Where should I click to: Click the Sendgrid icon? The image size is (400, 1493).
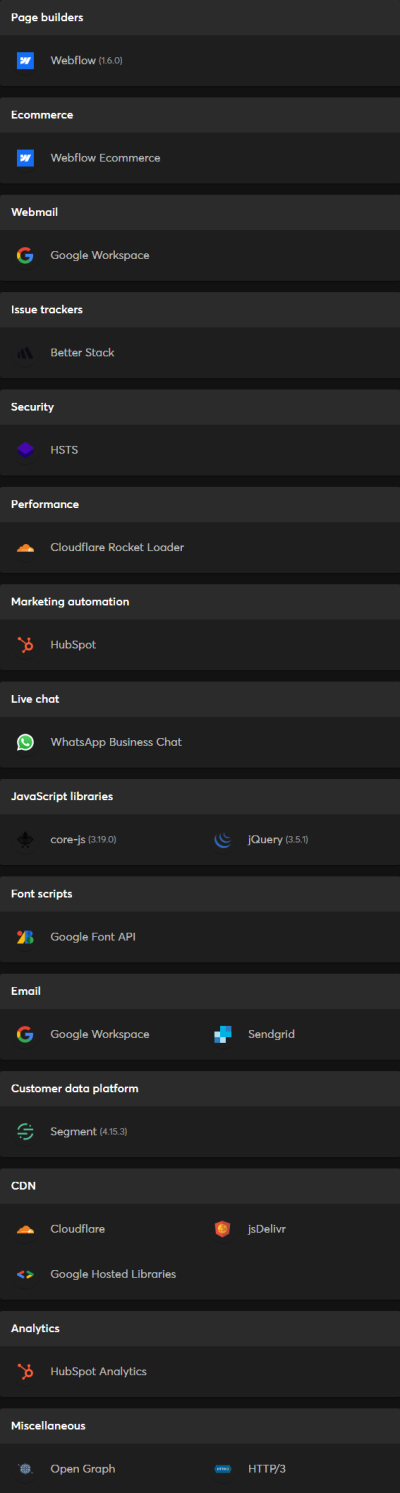(223, 1034)
